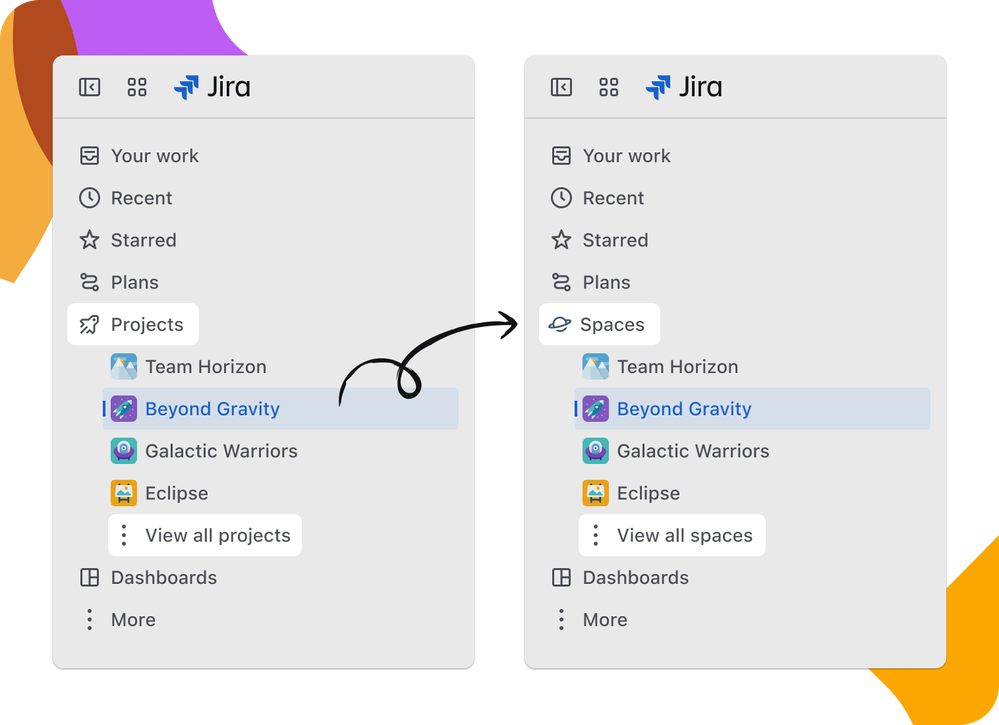Click the Jira logo in the left panel
The width and height of the screenshot is (999, 725).
[x=212, y=87]
